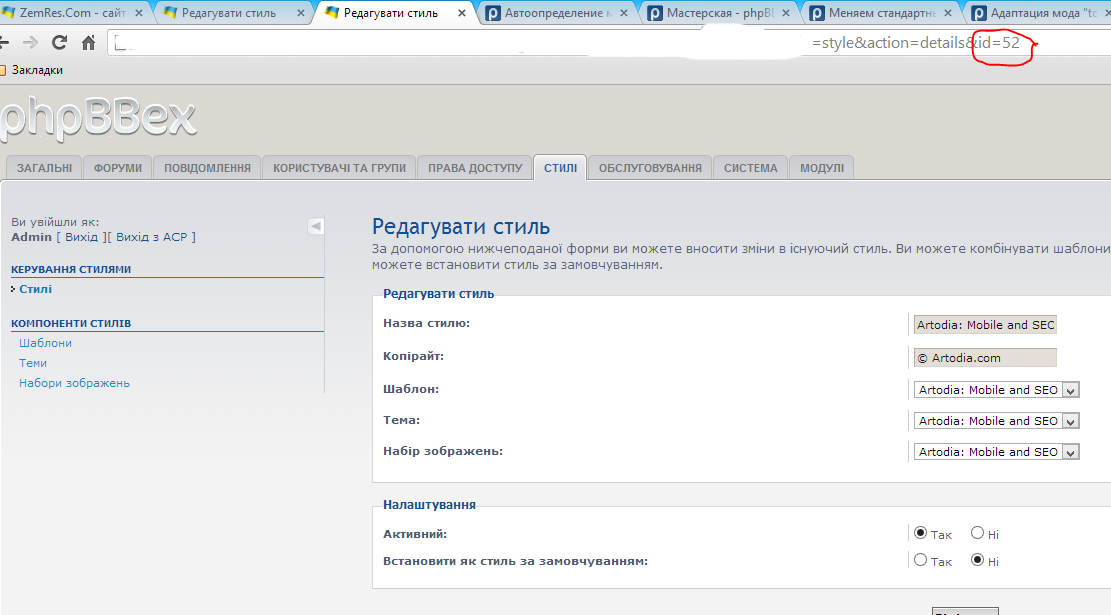Select Ні for Активний option
The width and height of the screenshot is (1111, 615).
977,533
